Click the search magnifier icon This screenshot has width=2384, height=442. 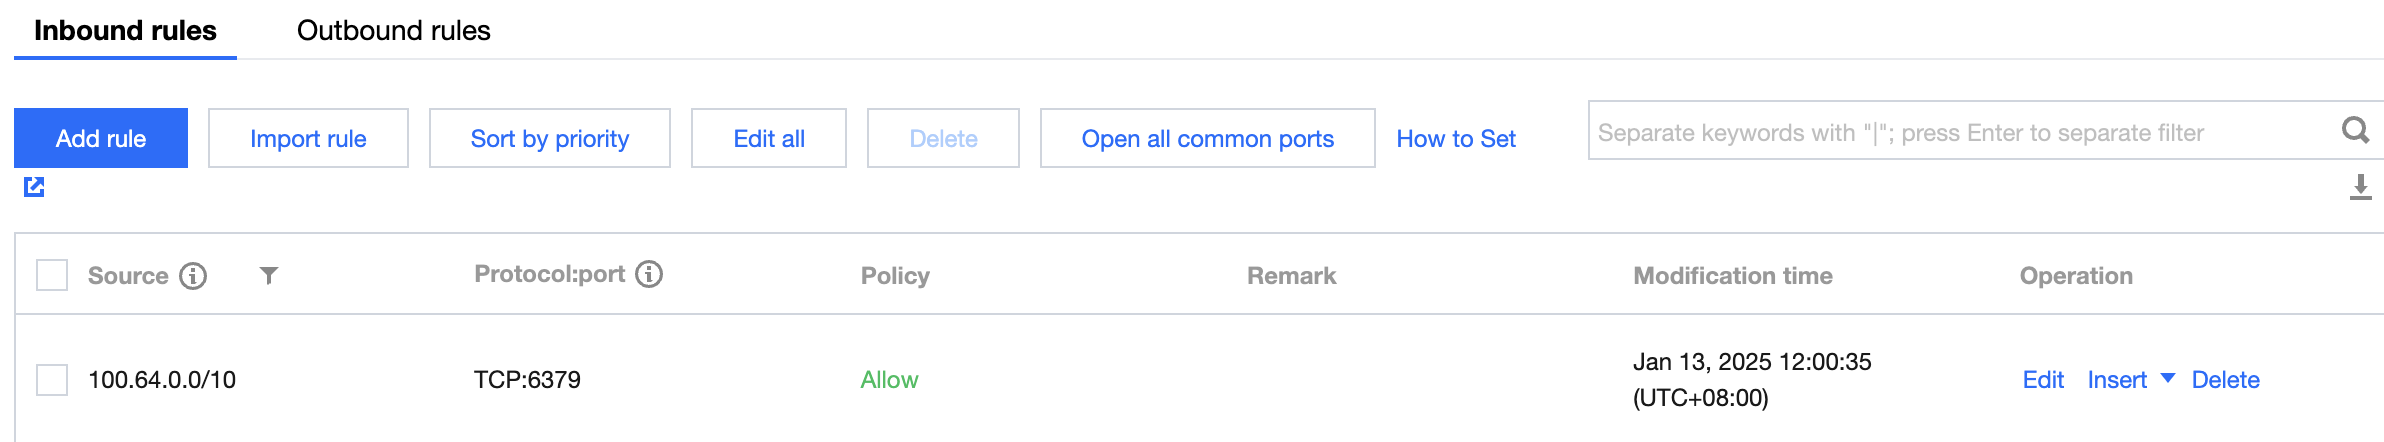[x=2355, y=131]
